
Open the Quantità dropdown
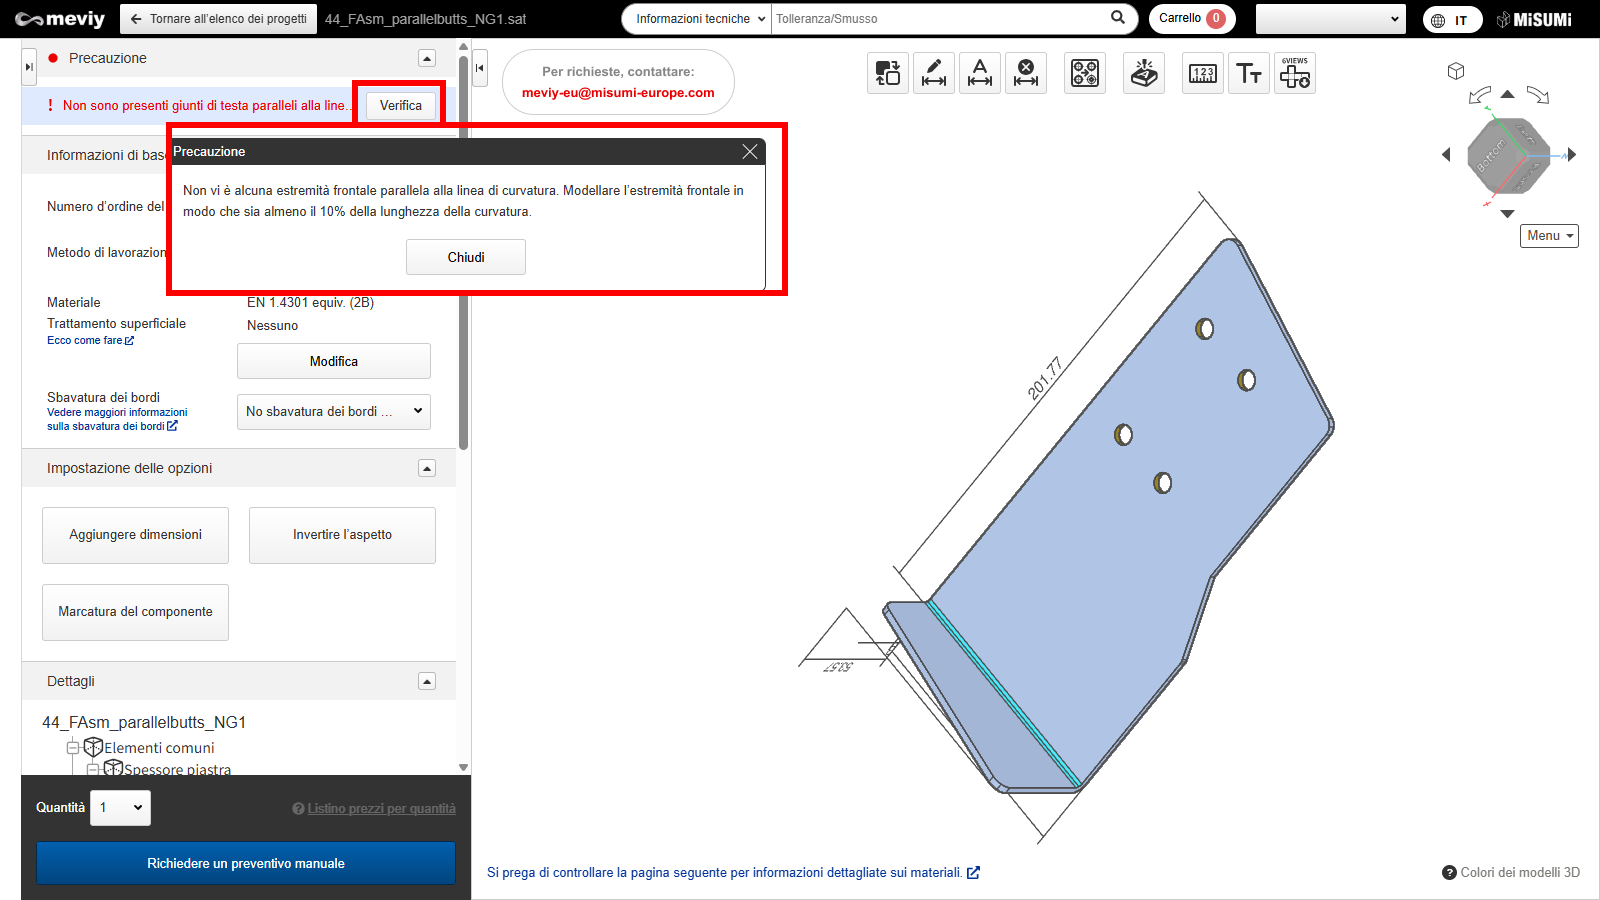(120, 808)
